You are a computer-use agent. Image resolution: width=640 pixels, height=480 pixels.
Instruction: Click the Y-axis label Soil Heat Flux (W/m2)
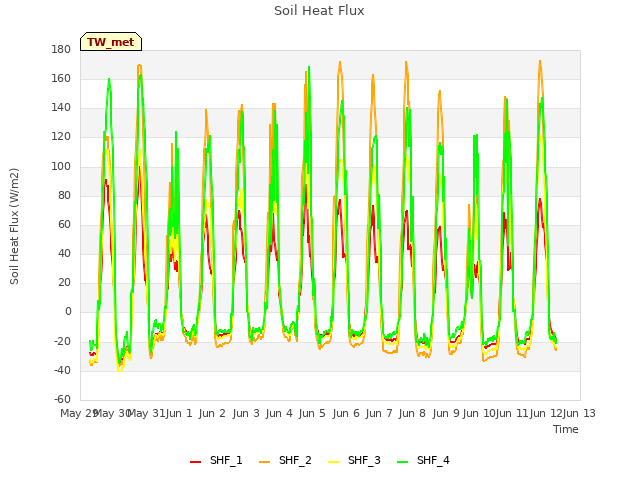(14, 226)
